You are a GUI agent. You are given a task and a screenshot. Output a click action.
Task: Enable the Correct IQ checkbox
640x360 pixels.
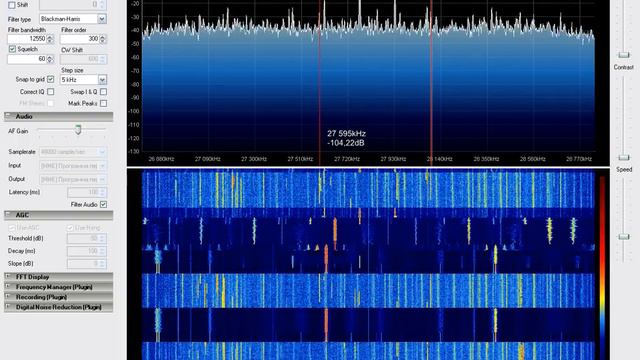point(51,92)
